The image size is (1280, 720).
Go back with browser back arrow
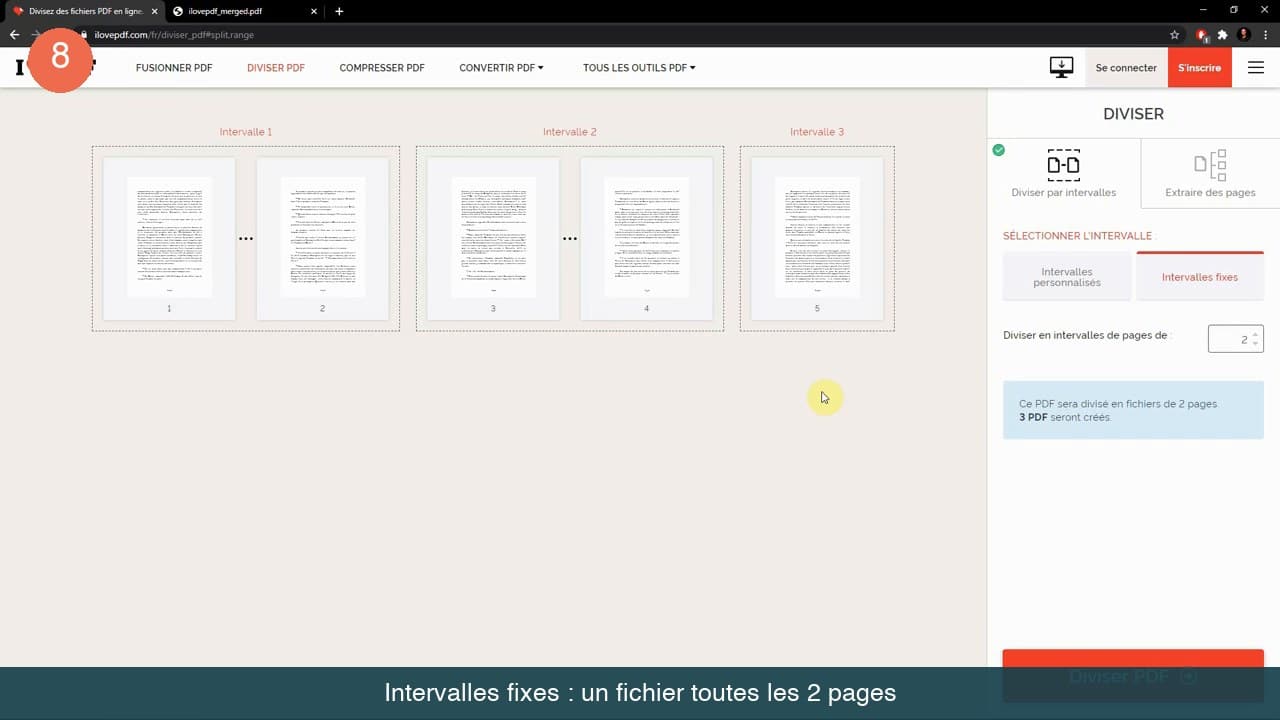pyautogui.click(x=14, y=34)
